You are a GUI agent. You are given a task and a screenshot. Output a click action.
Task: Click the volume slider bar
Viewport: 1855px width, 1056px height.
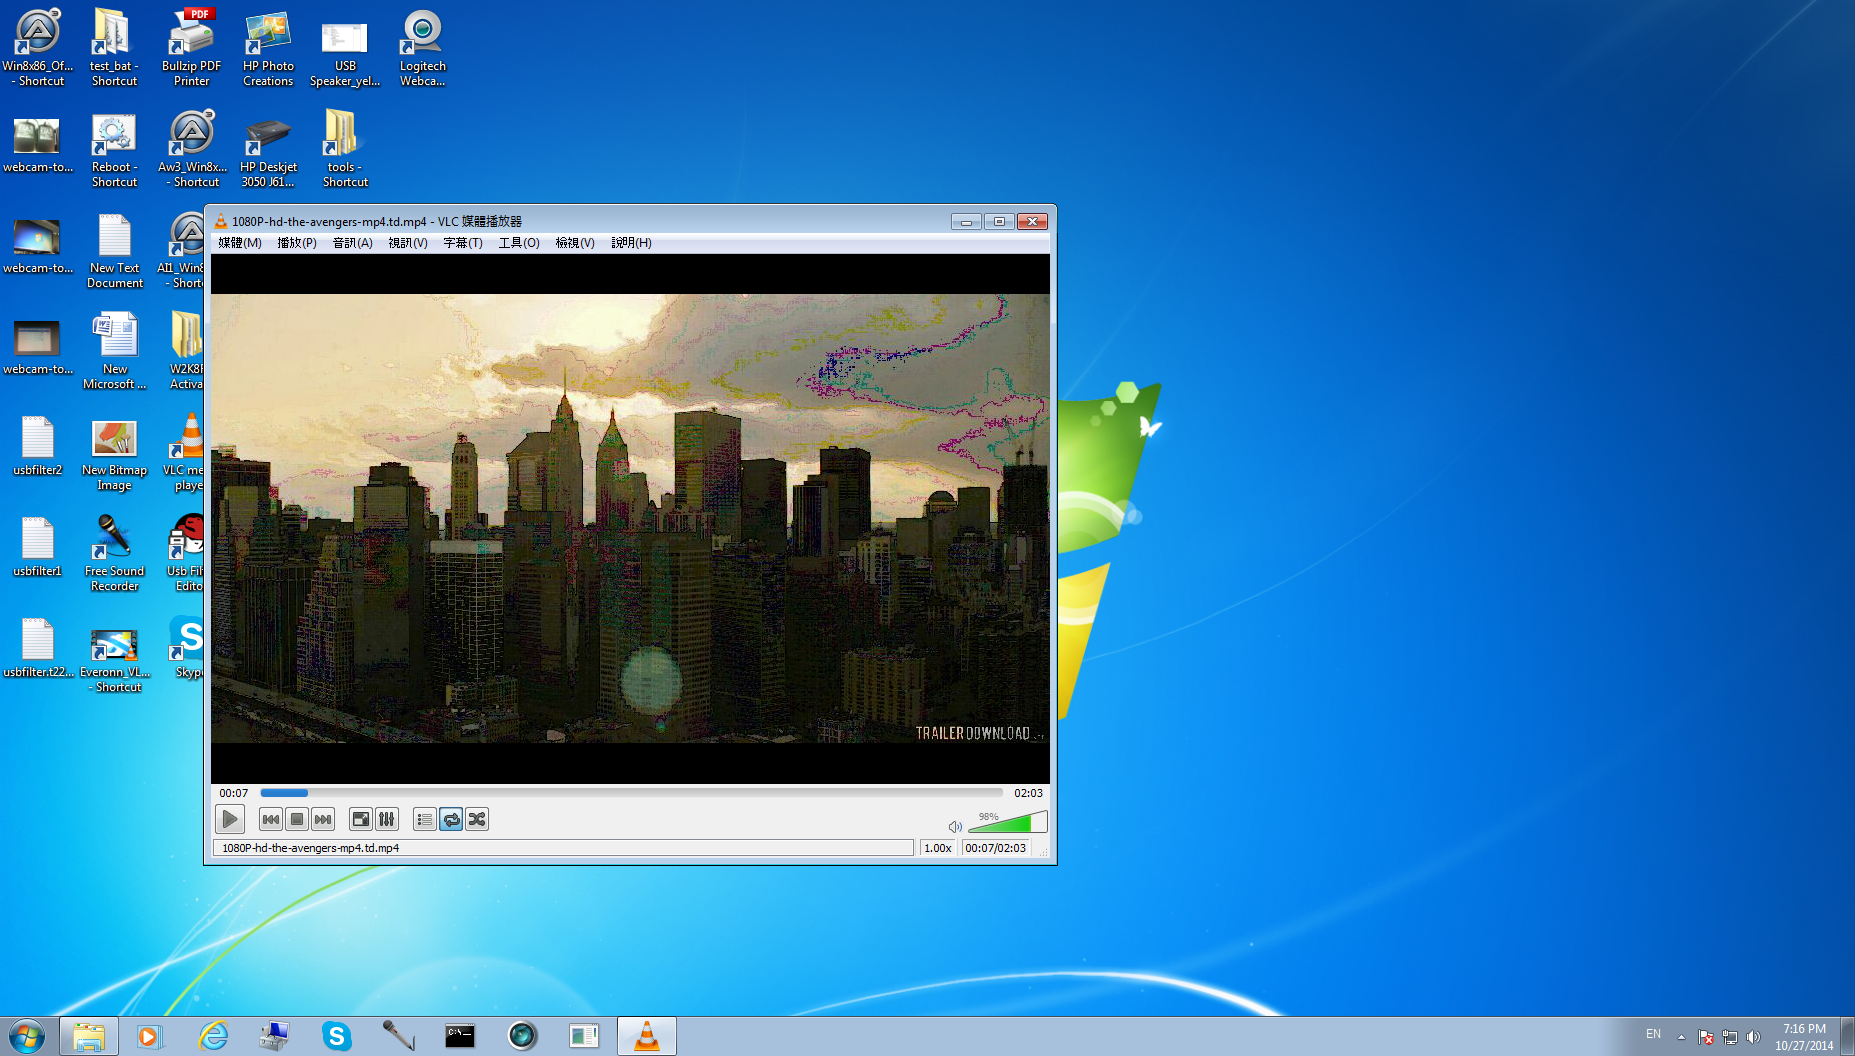pos(1005,823)
